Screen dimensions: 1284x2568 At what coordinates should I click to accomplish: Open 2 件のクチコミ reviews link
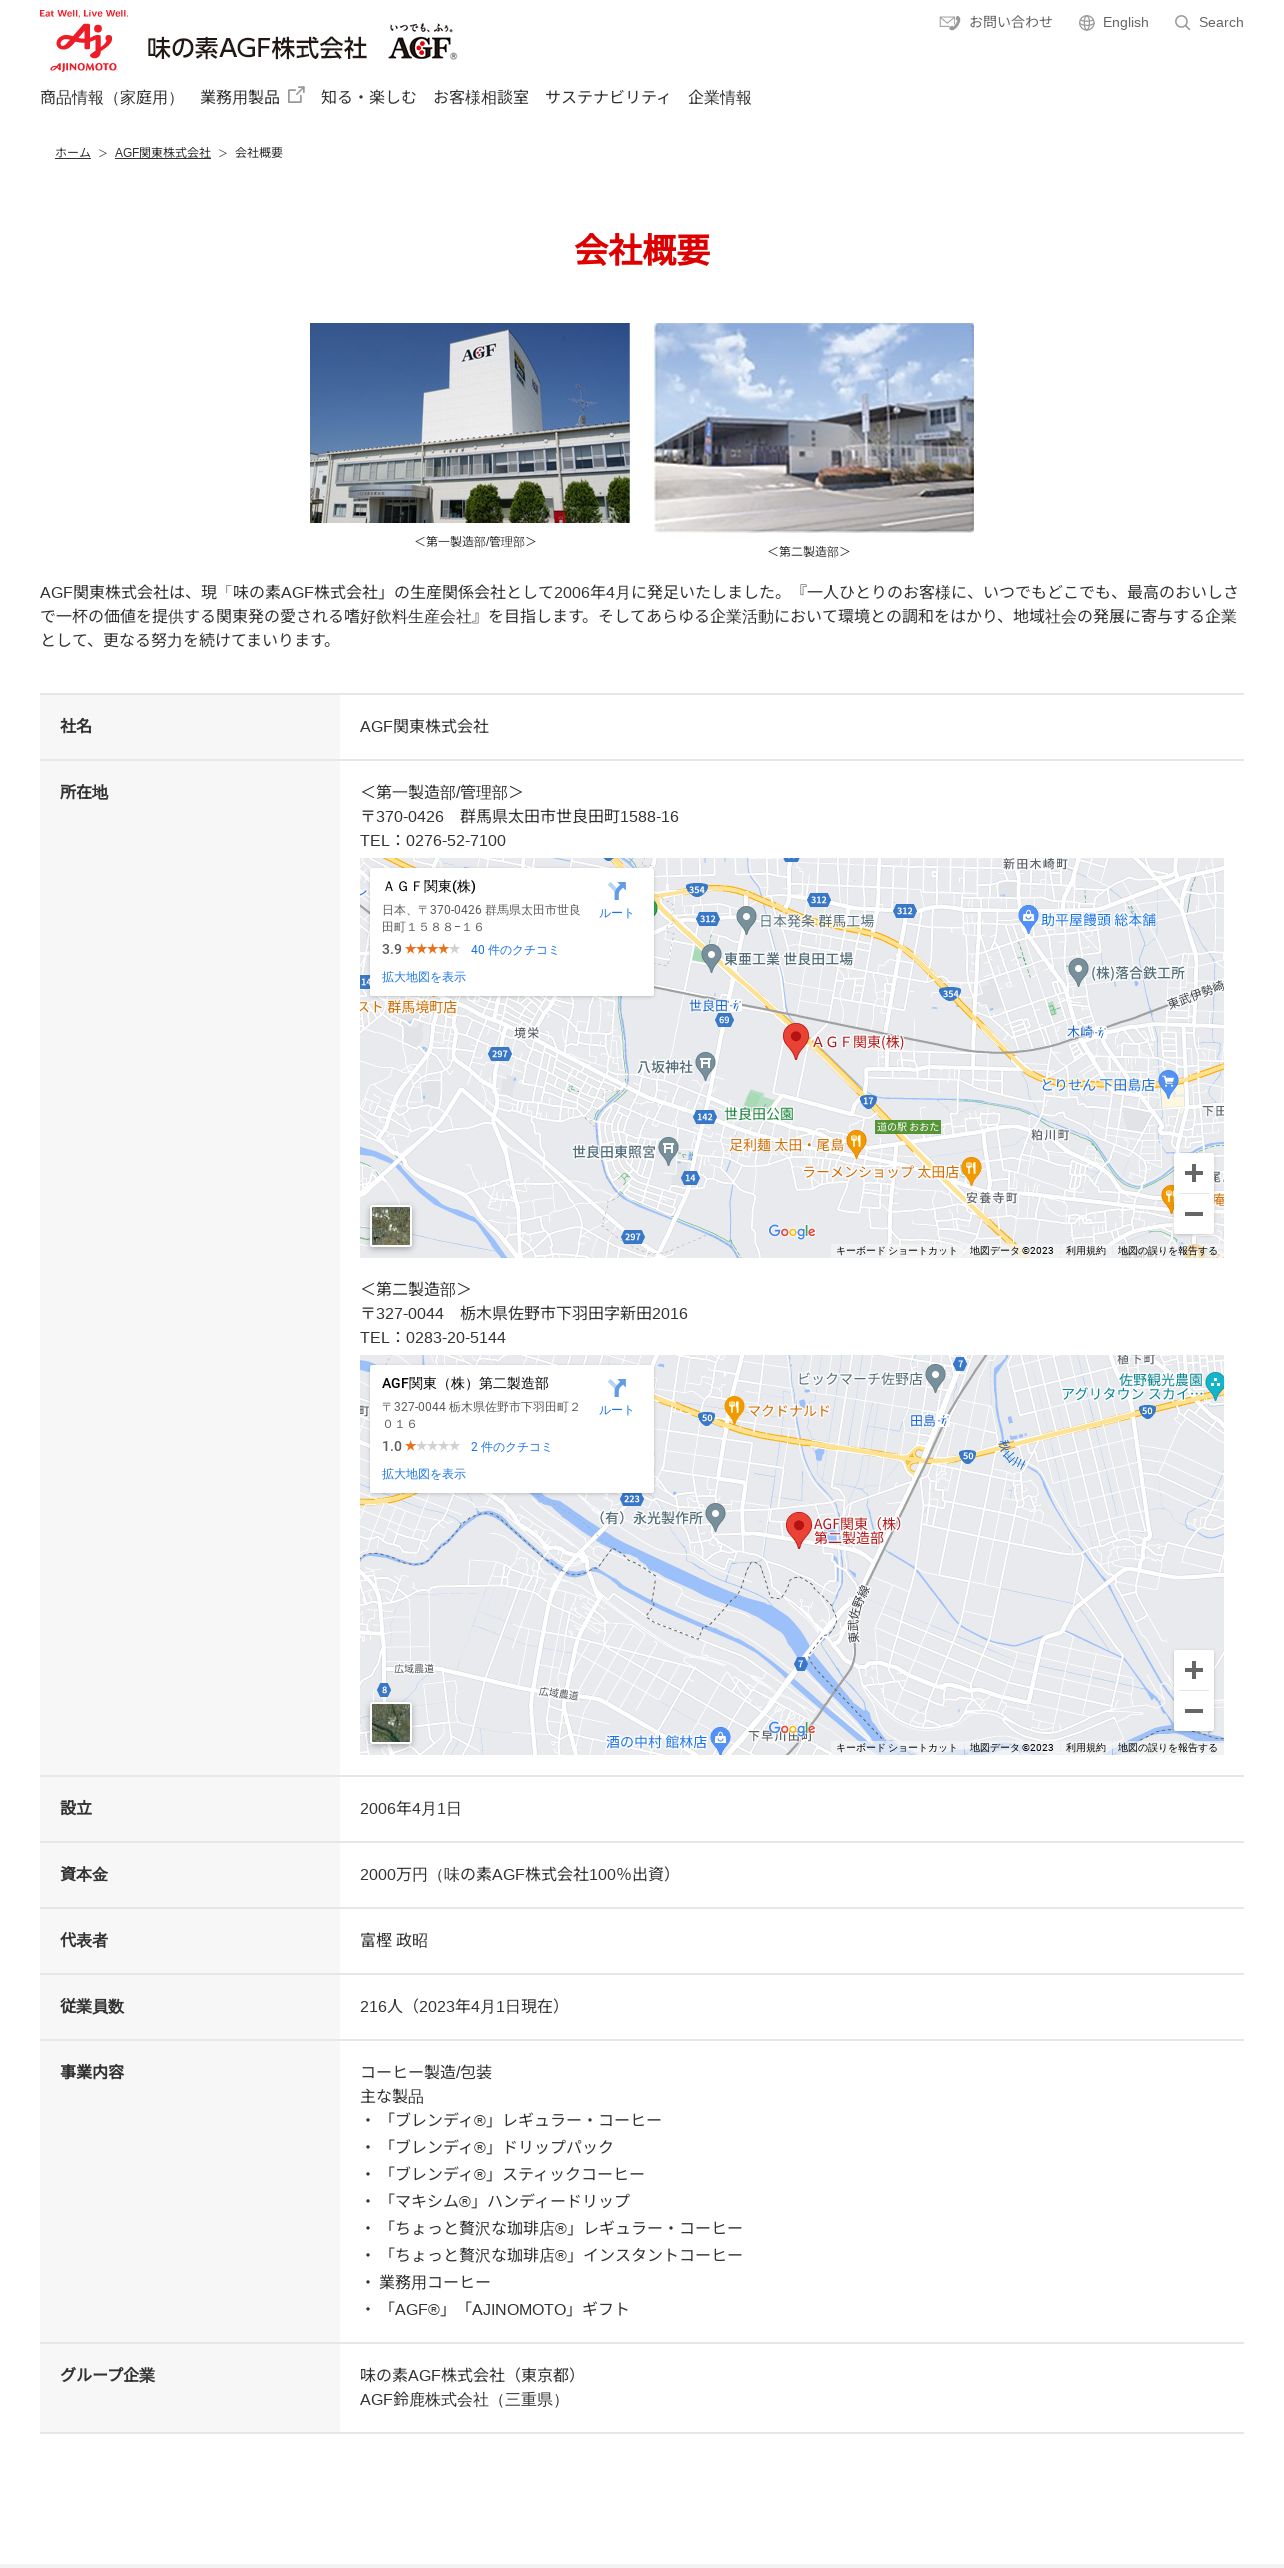(511, 1447)
